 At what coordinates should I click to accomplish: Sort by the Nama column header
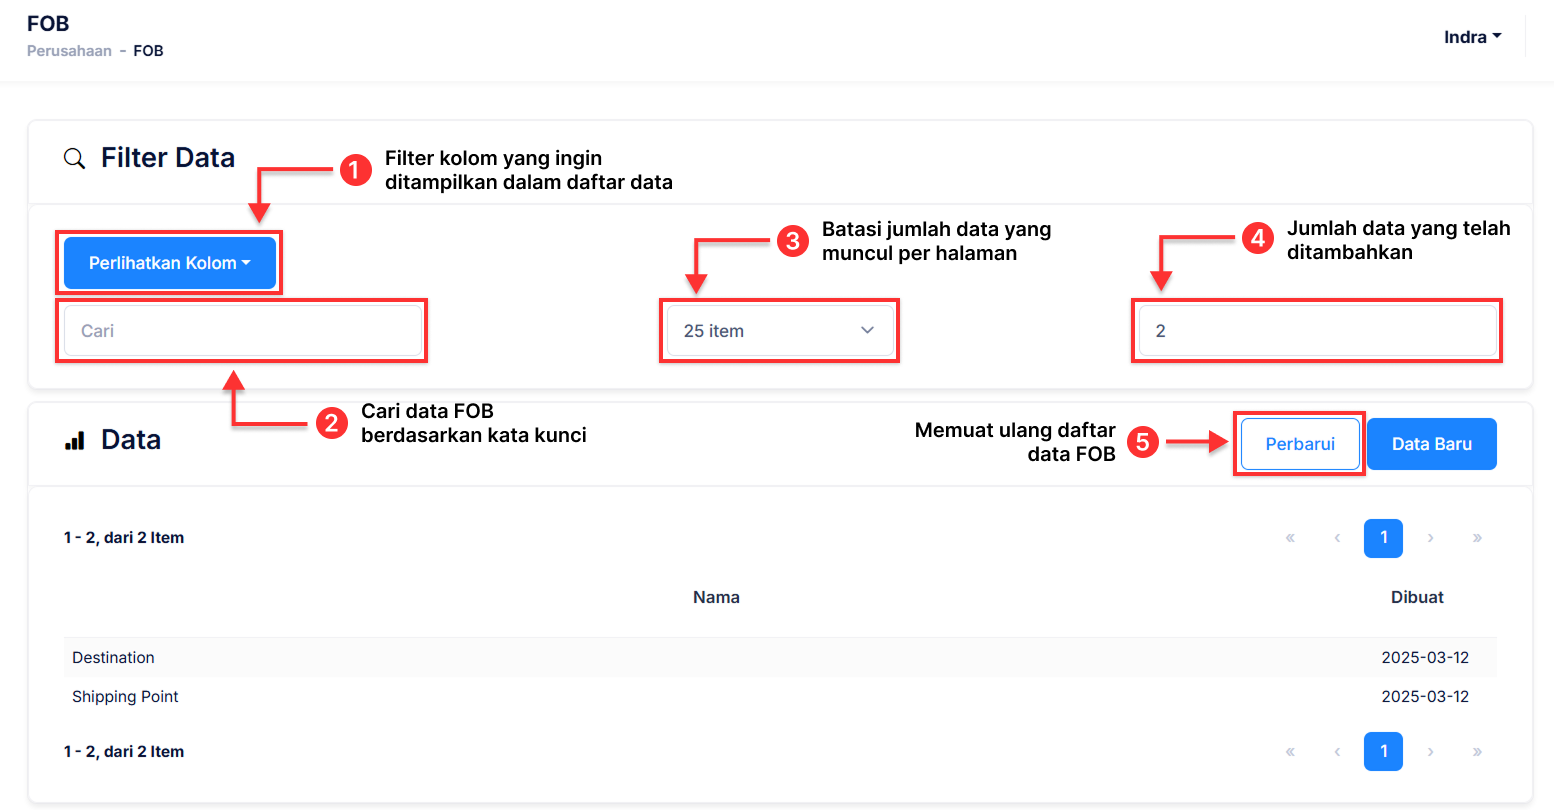pos(716,597)
